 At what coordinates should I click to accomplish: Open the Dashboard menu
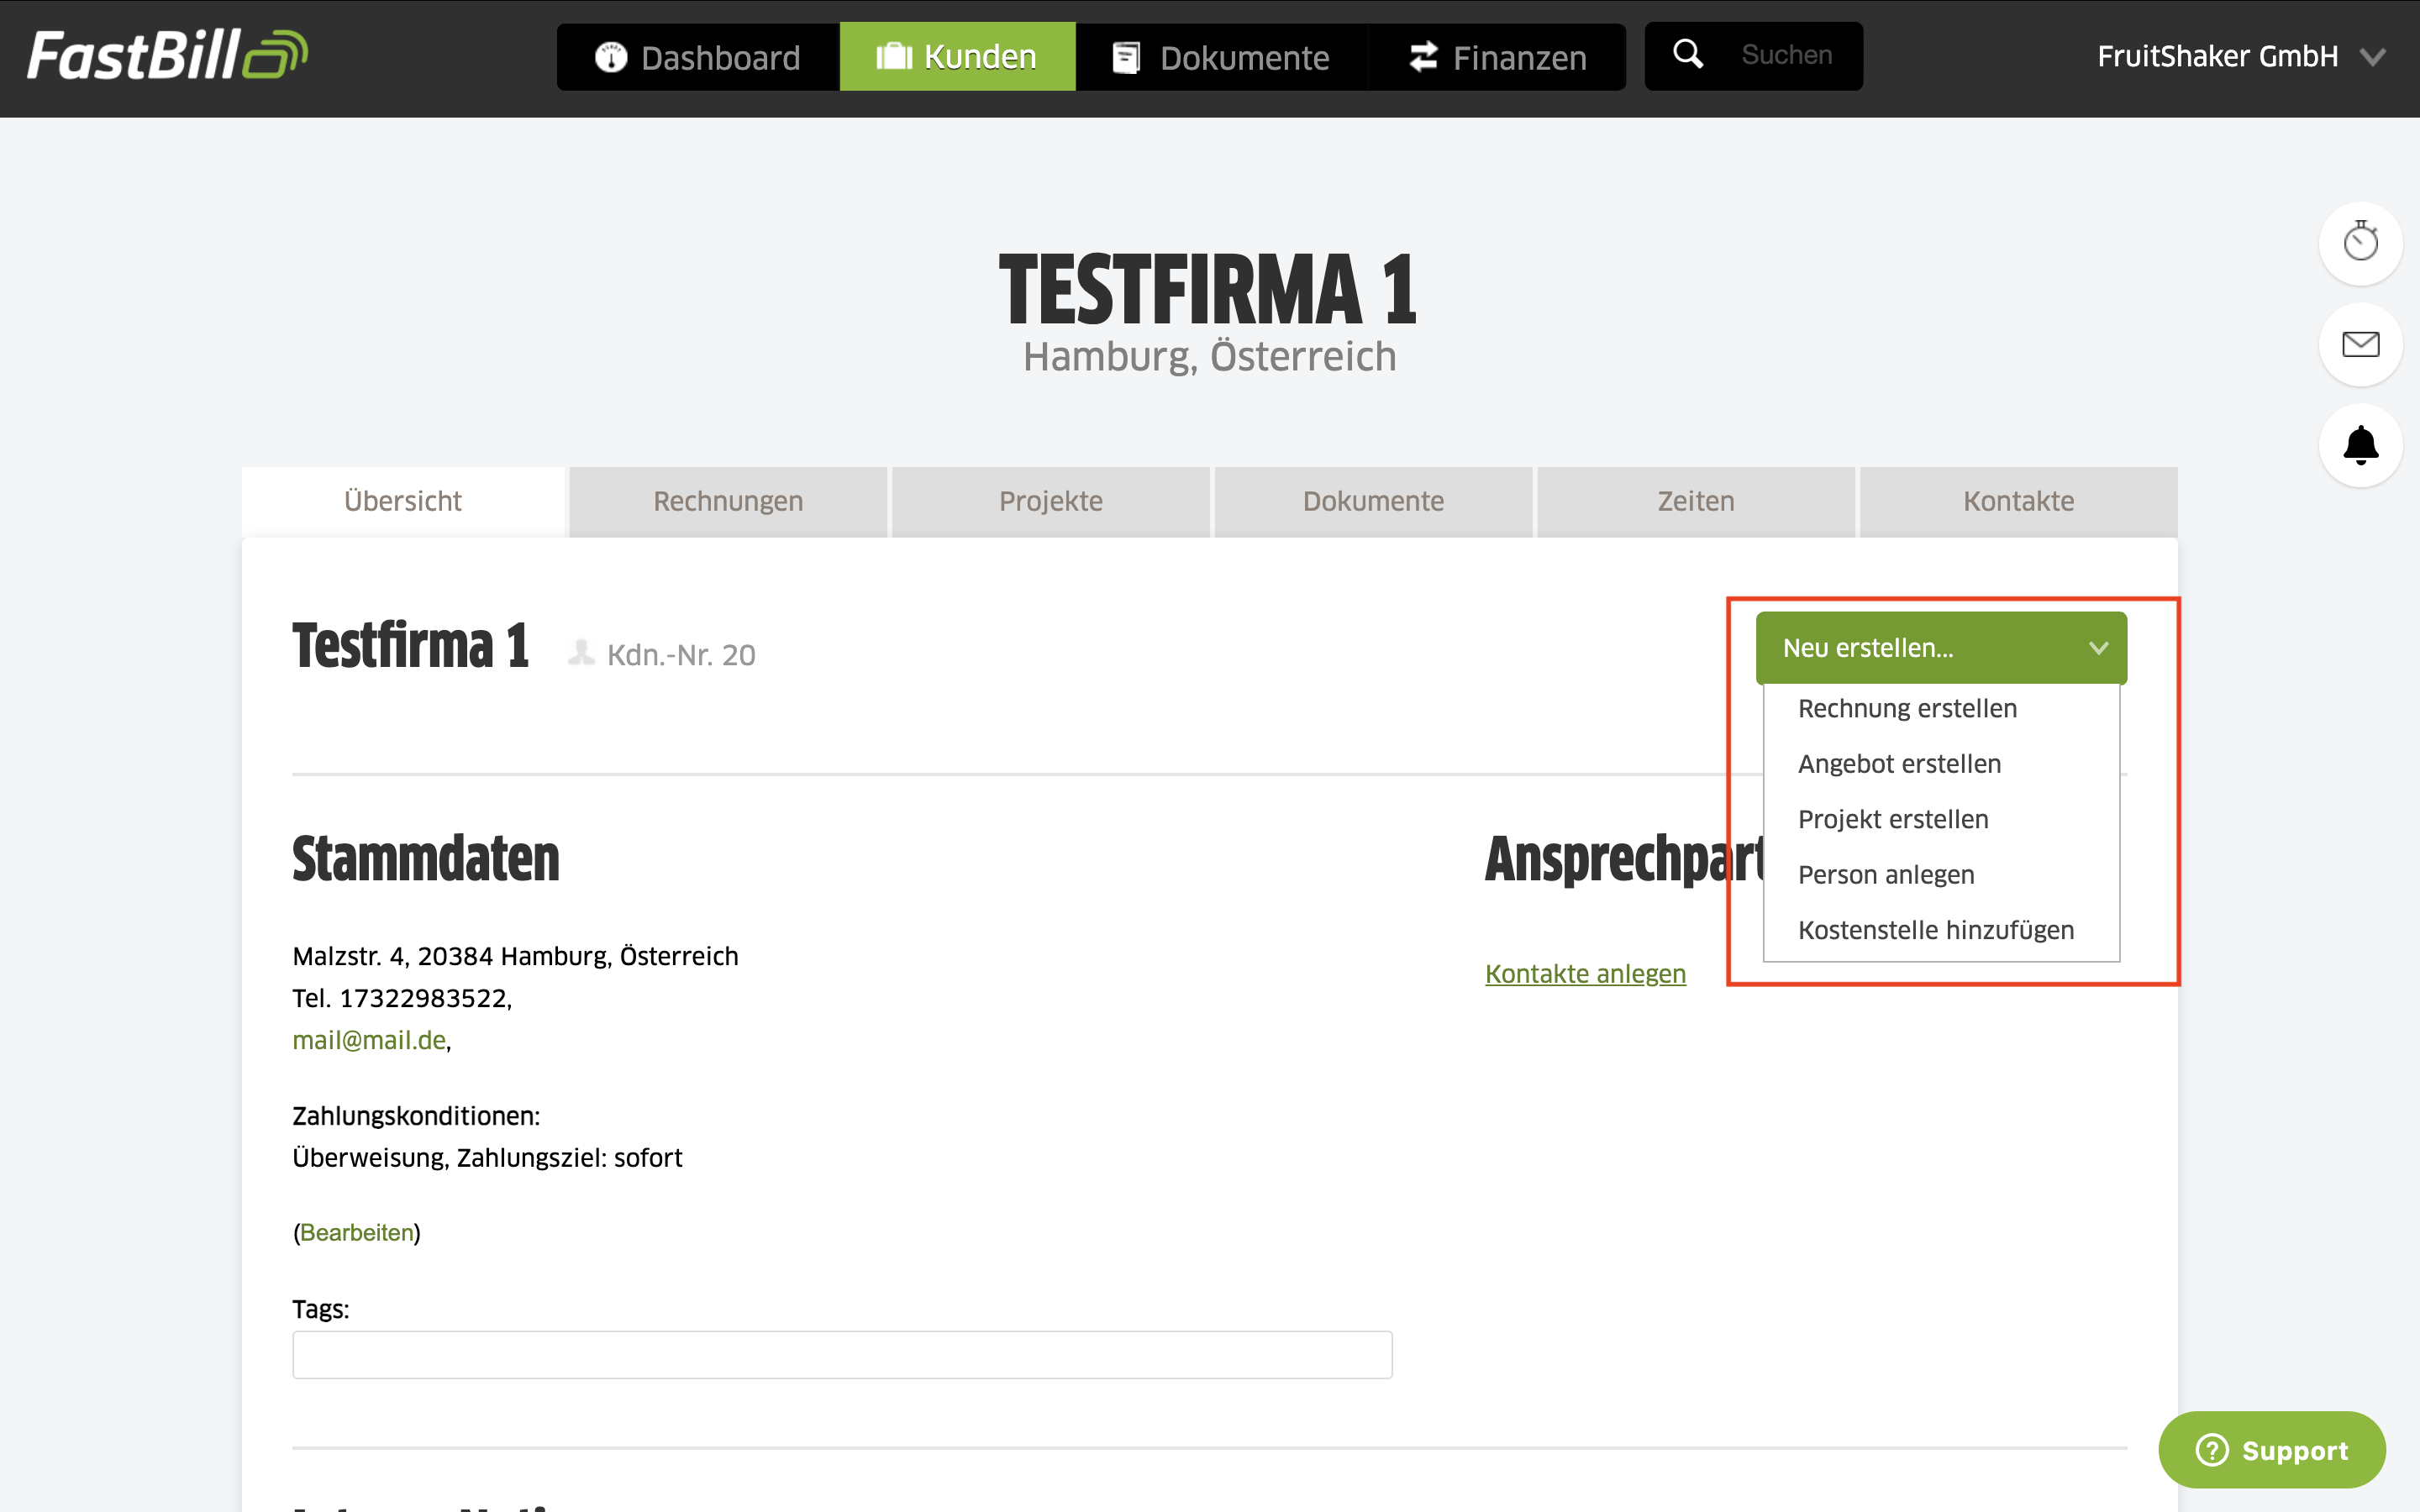[698, 57]
